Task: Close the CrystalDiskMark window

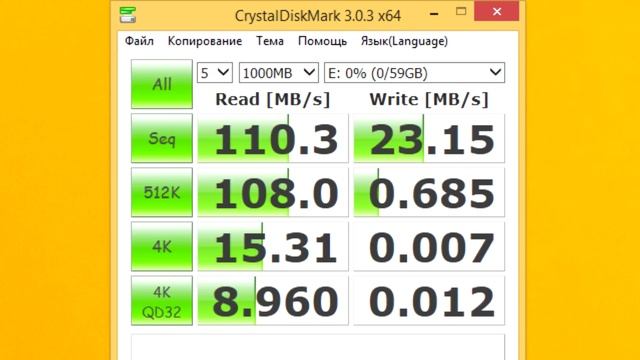Action: [497, 11]
